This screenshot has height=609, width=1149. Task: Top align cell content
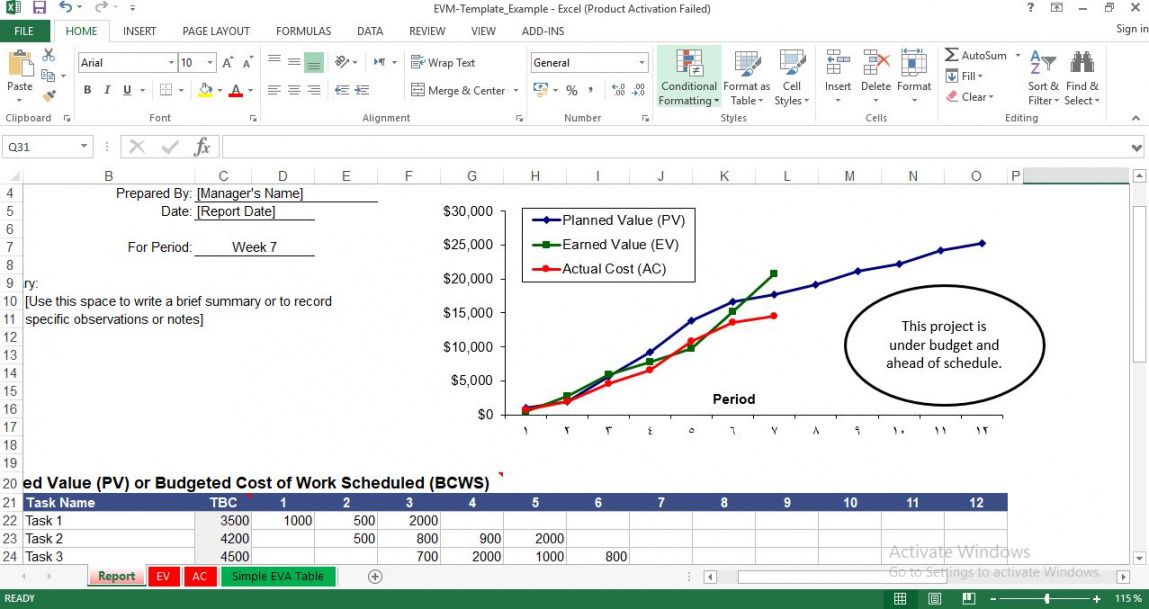coord(274,62)
